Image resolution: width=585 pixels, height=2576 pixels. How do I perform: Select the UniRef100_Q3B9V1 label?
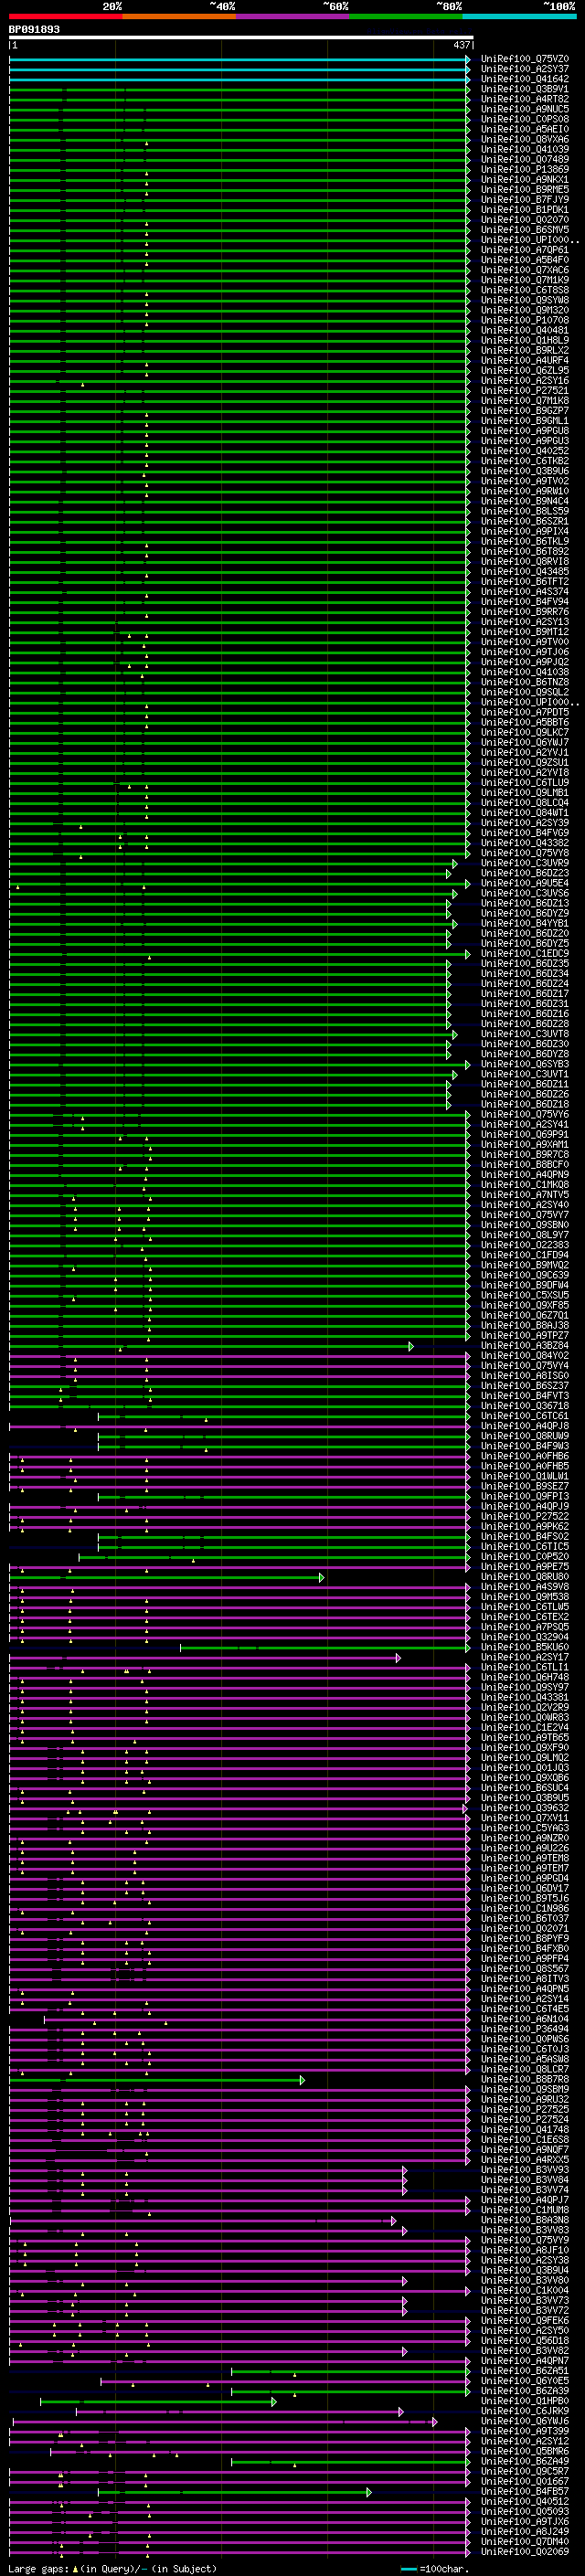(525, 89)
